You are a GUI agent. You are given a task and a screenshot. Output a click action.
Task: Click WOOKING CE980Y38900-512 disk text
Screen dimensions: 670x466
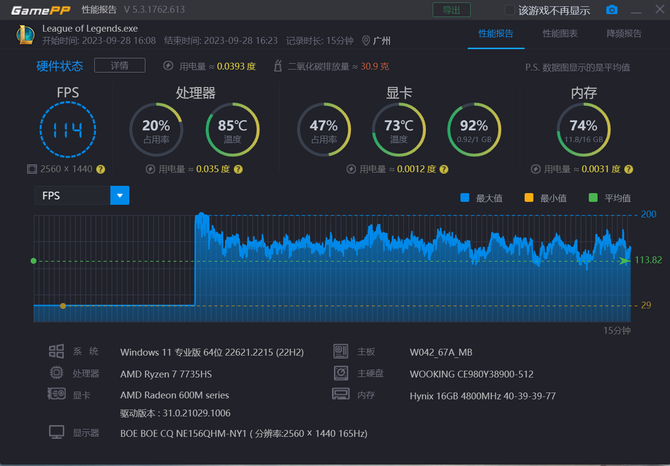click(471, 374)
